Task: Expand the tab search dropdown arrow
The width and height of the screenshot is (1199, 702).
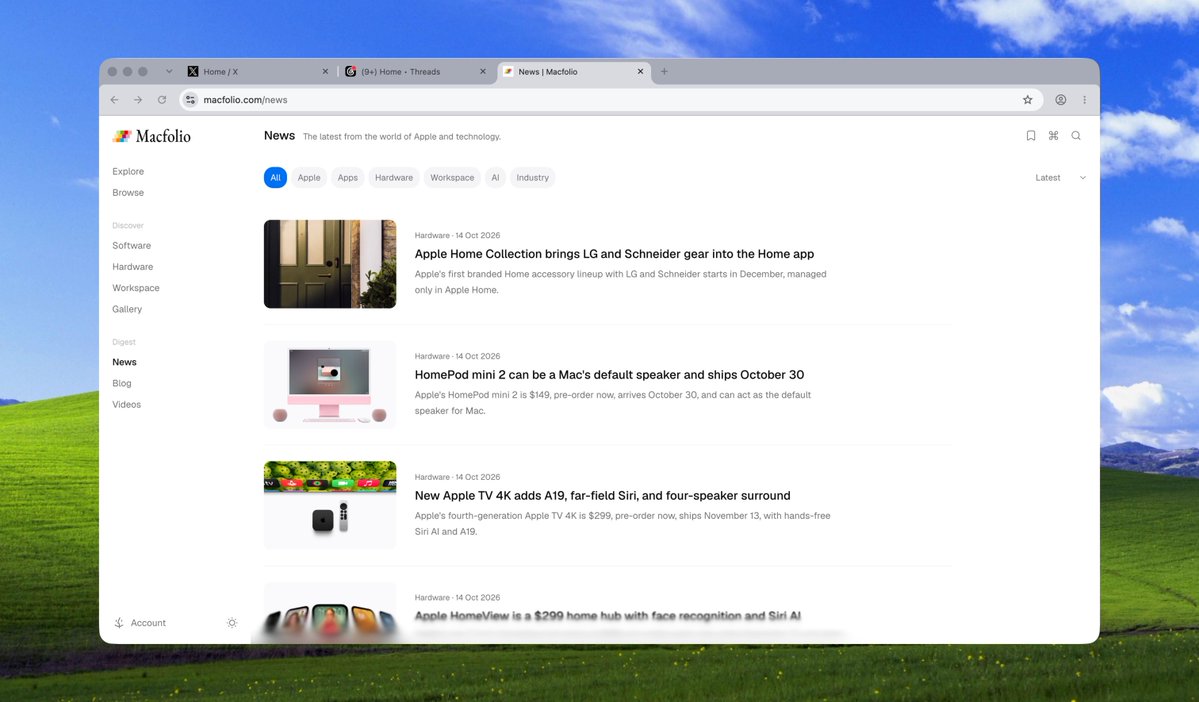Action: click(x=169, y=72)
